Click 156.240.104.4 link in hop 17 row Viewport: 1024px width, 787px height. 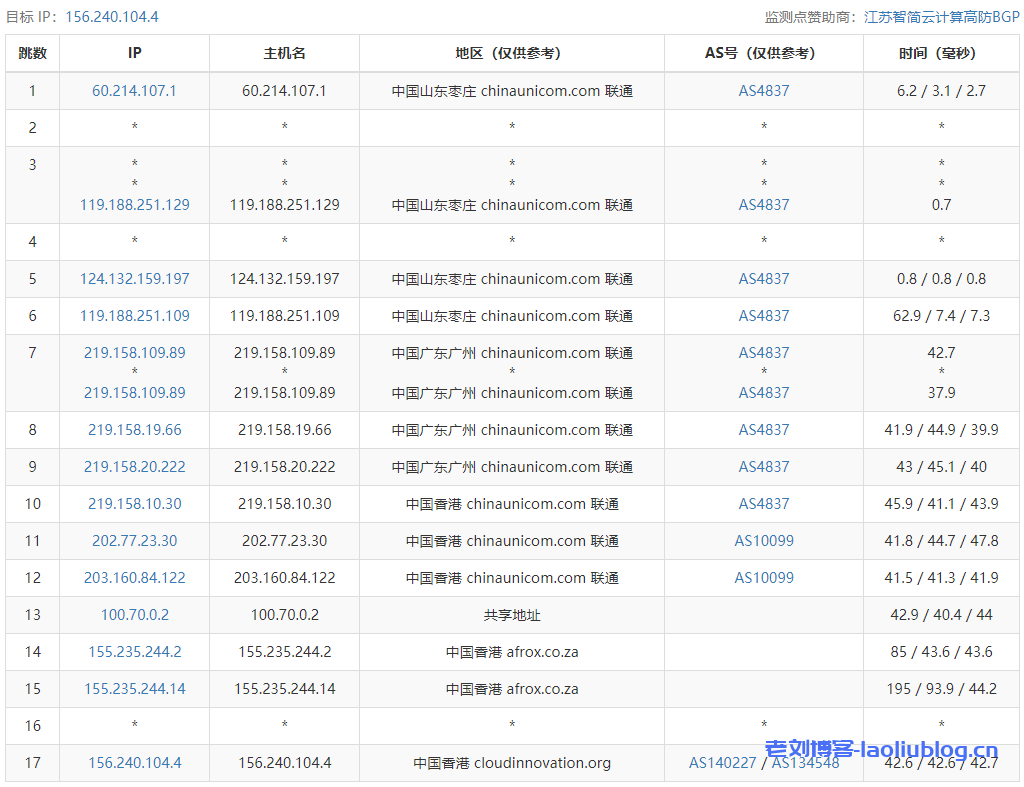[x=134, y=763]
